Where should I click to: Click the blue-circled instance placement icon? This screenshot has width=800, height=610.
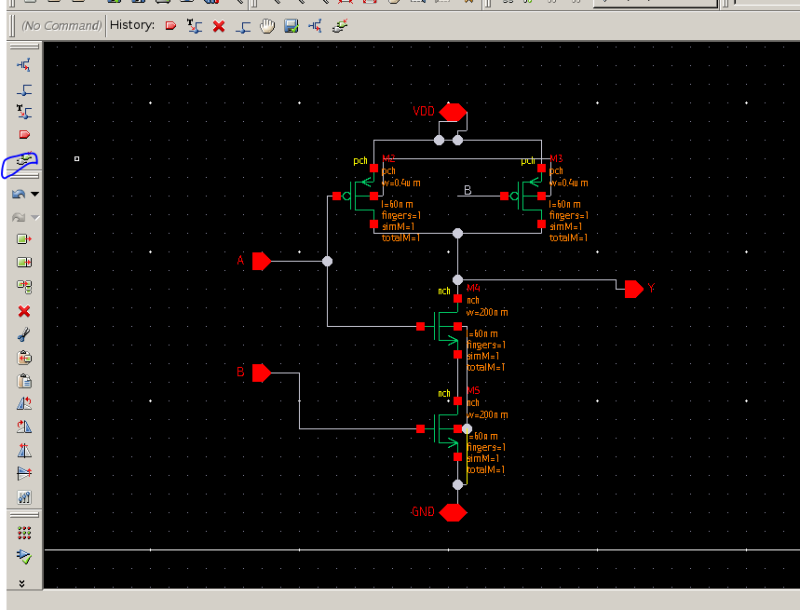(x=21, y=165)
